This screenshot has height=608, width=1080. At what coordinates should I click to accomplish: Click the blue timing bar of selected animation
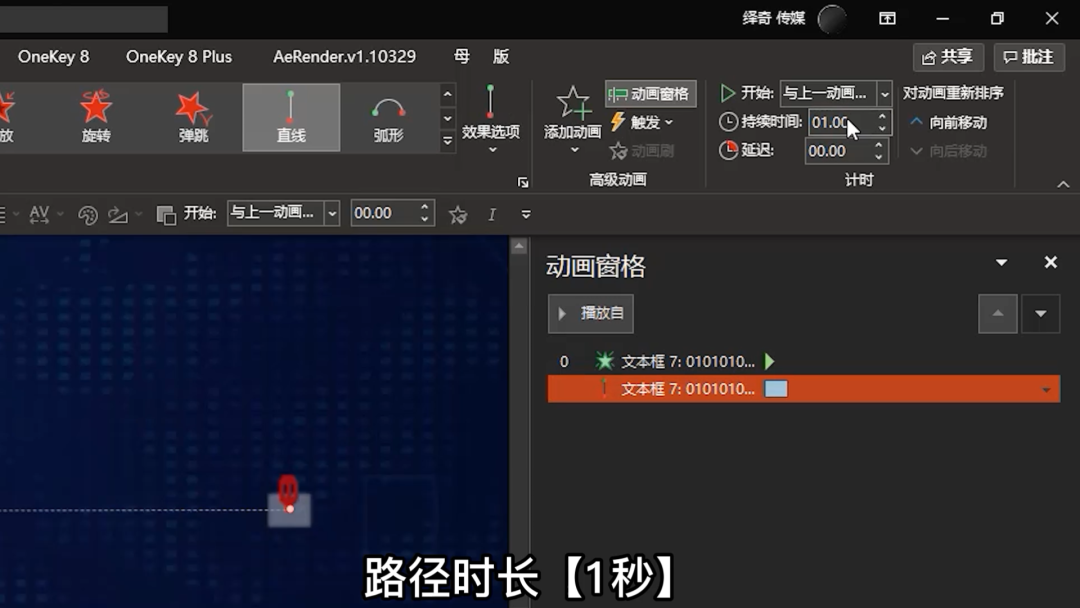pyautogui.click(x=776, y=389)
